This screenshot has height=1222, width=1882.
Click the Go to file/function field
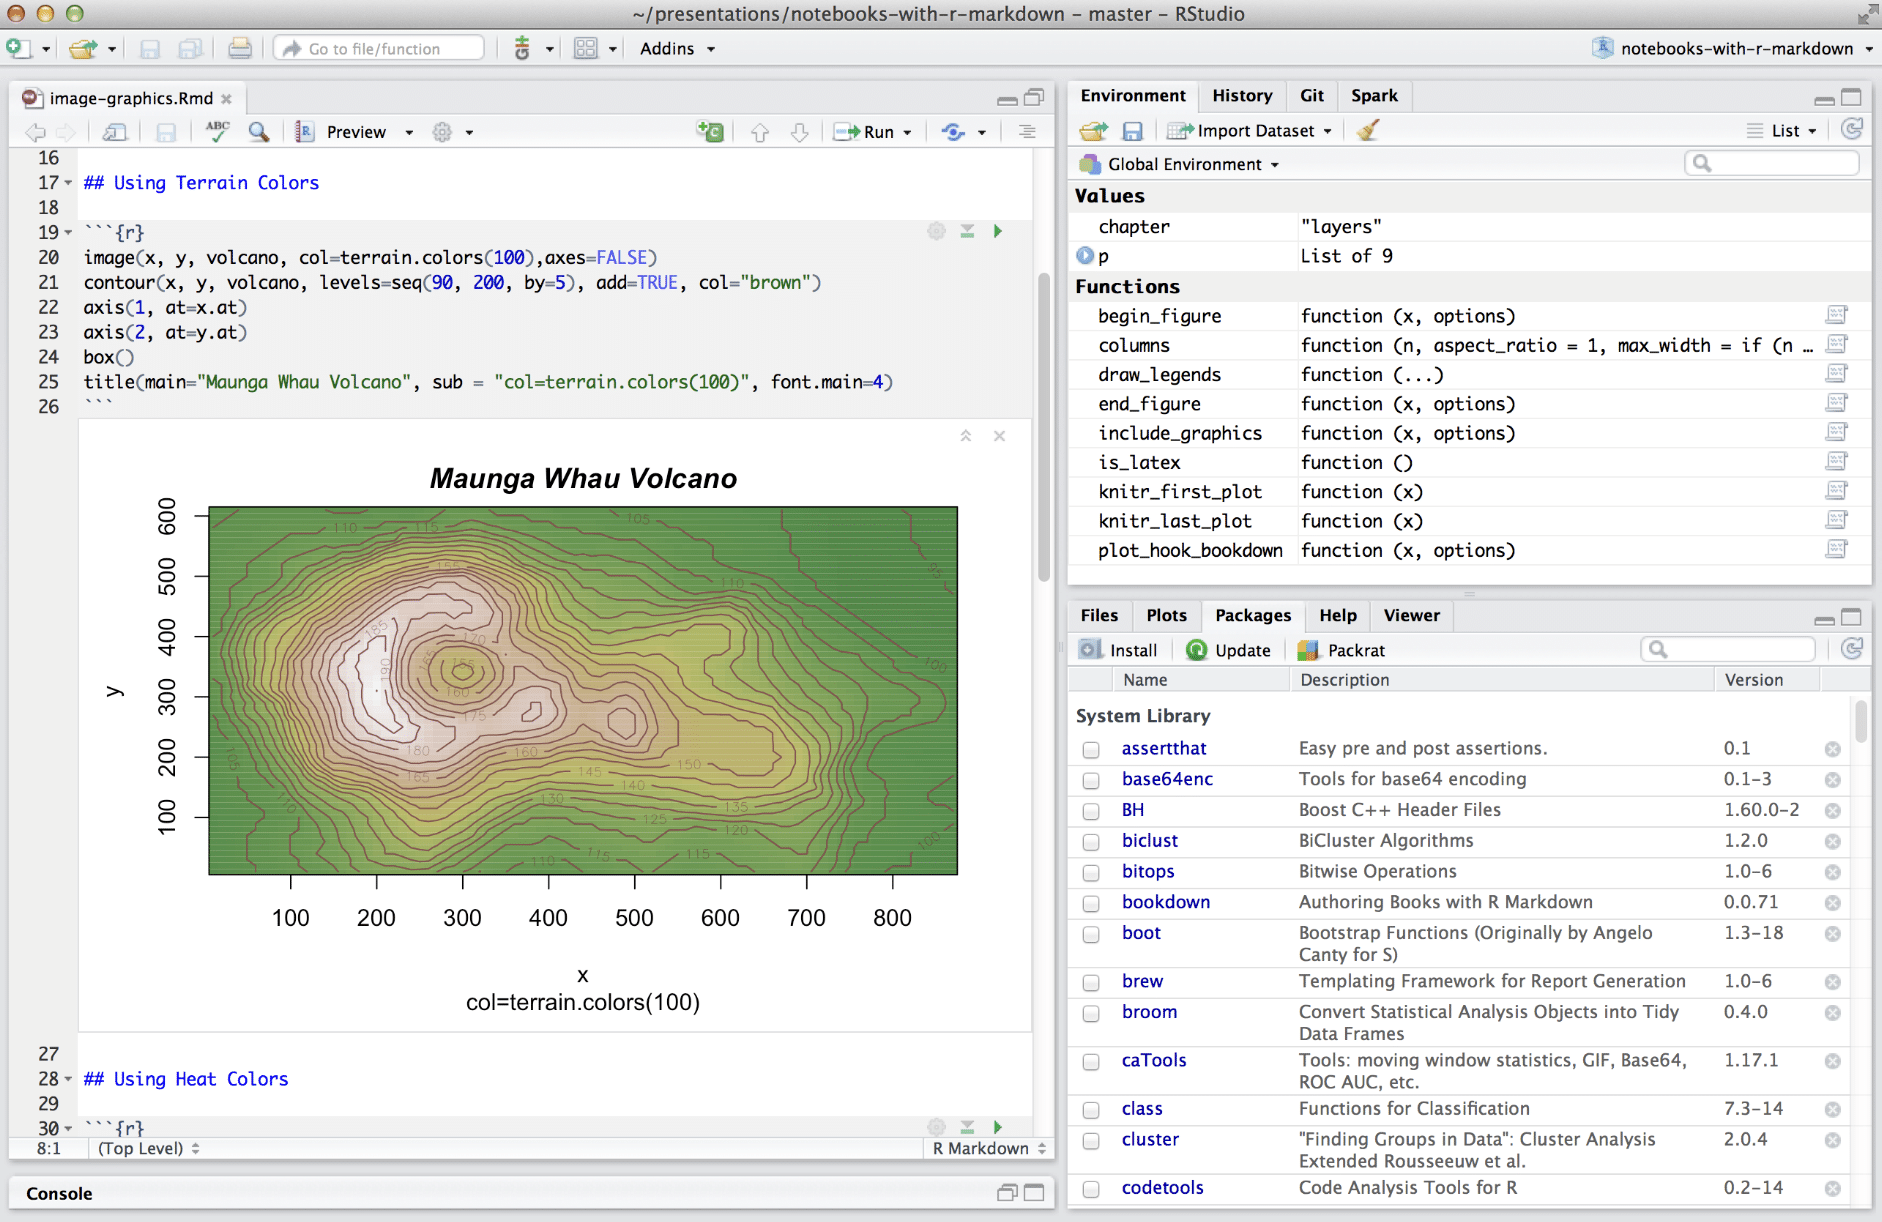click(x=379, y=48)
